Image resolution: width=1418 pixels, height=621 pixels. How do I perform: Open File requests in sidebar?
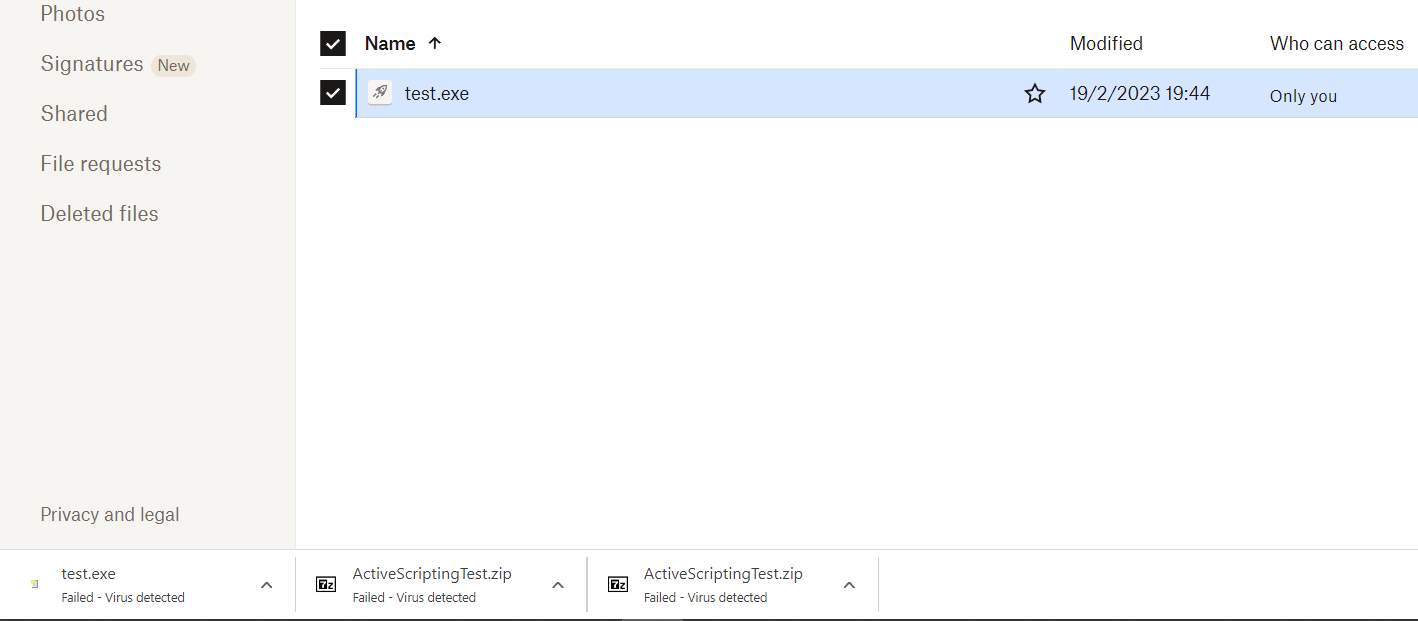[101, 164]
